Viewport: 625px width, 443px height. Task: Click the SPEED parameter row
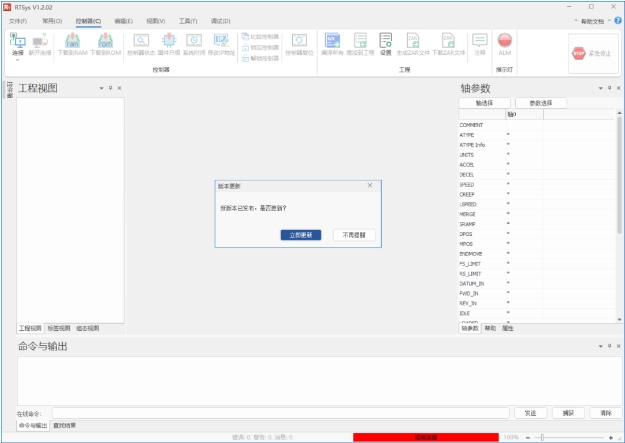coord(536,185)
